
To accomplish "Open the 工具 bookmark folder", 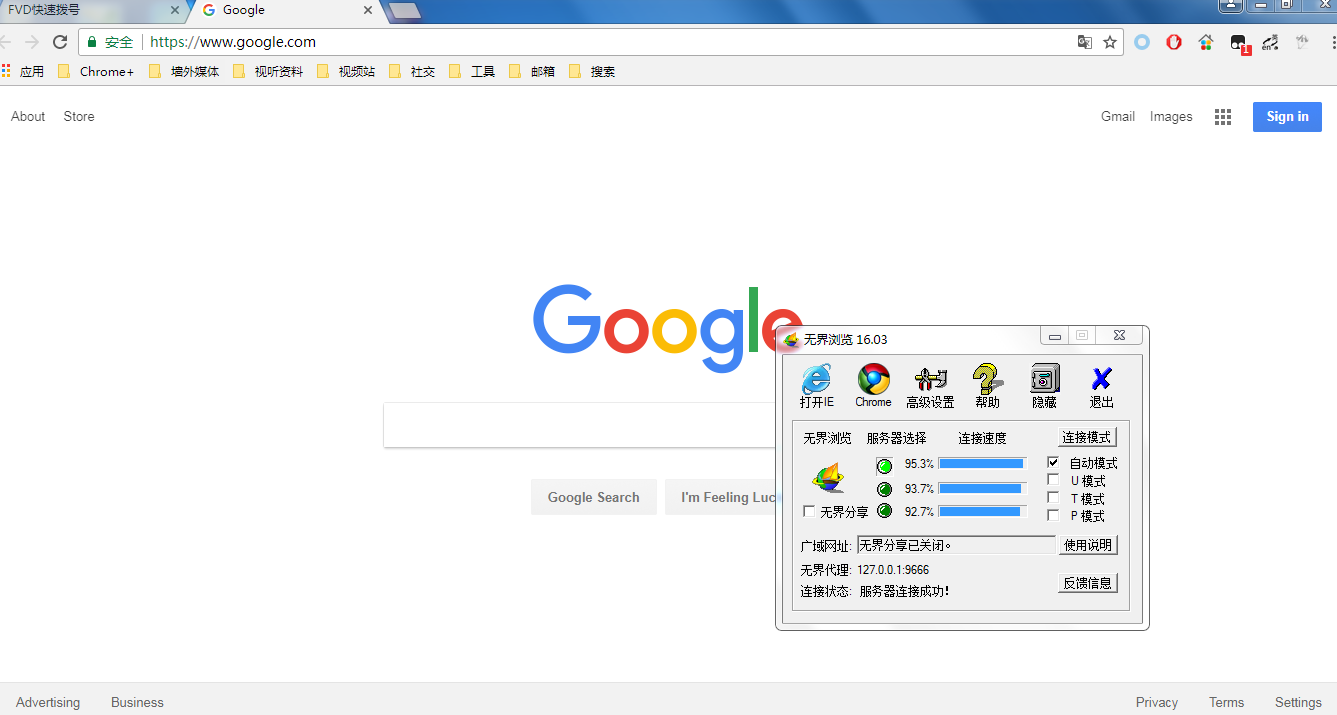I will pyautogui.click(x=472, y=71).
